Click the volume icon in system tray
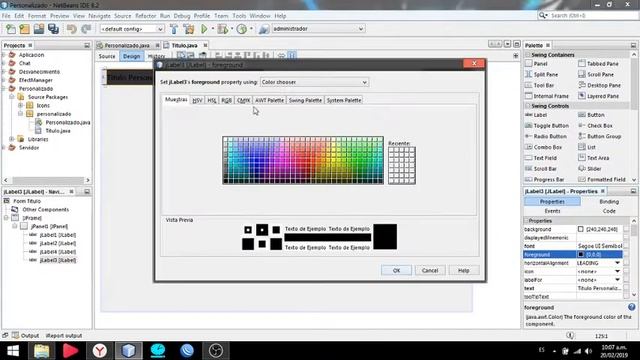640x360 pixels. [588, 351]
